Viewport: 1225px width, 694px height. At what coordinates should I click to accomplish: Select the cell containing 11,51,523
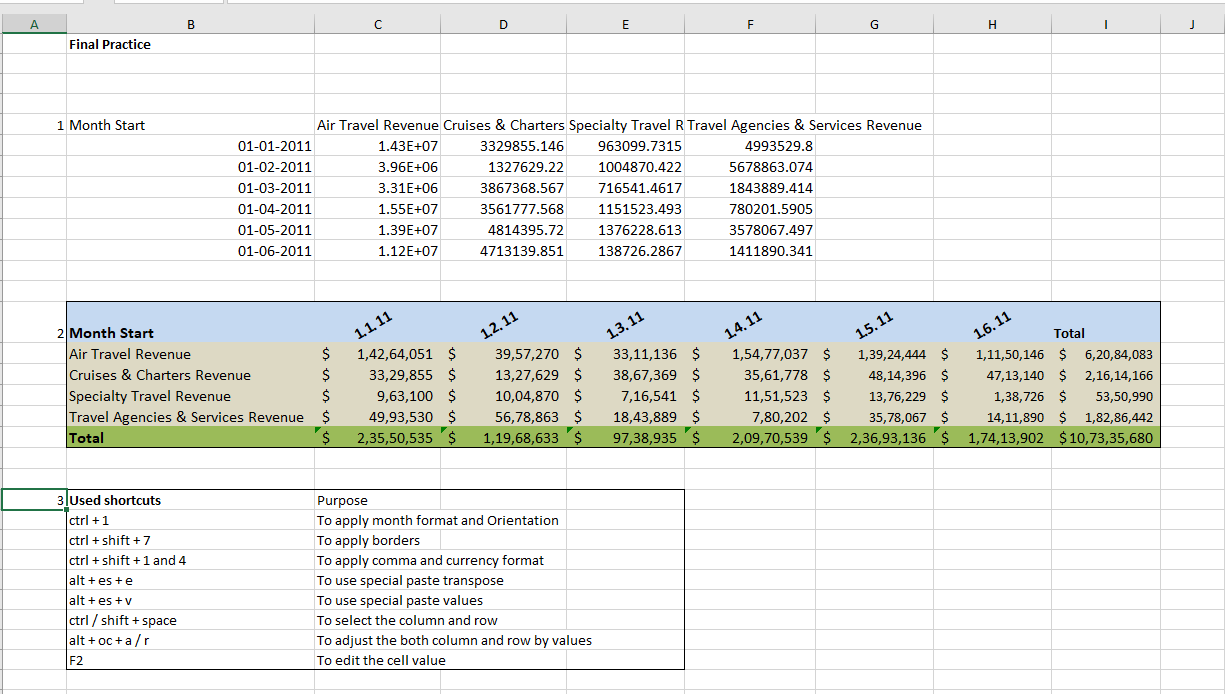coord(750,396)
